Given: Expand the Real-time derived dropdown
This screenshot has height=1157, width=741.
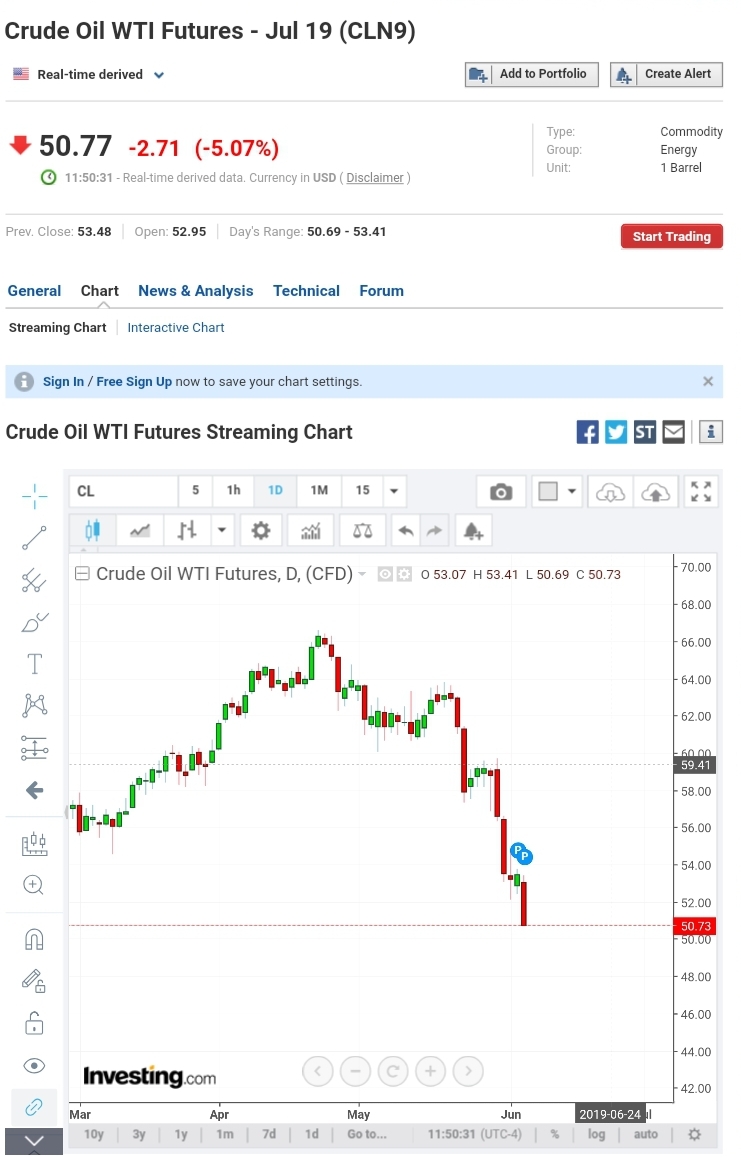Looking at the screenshot, I should [159, 75].
